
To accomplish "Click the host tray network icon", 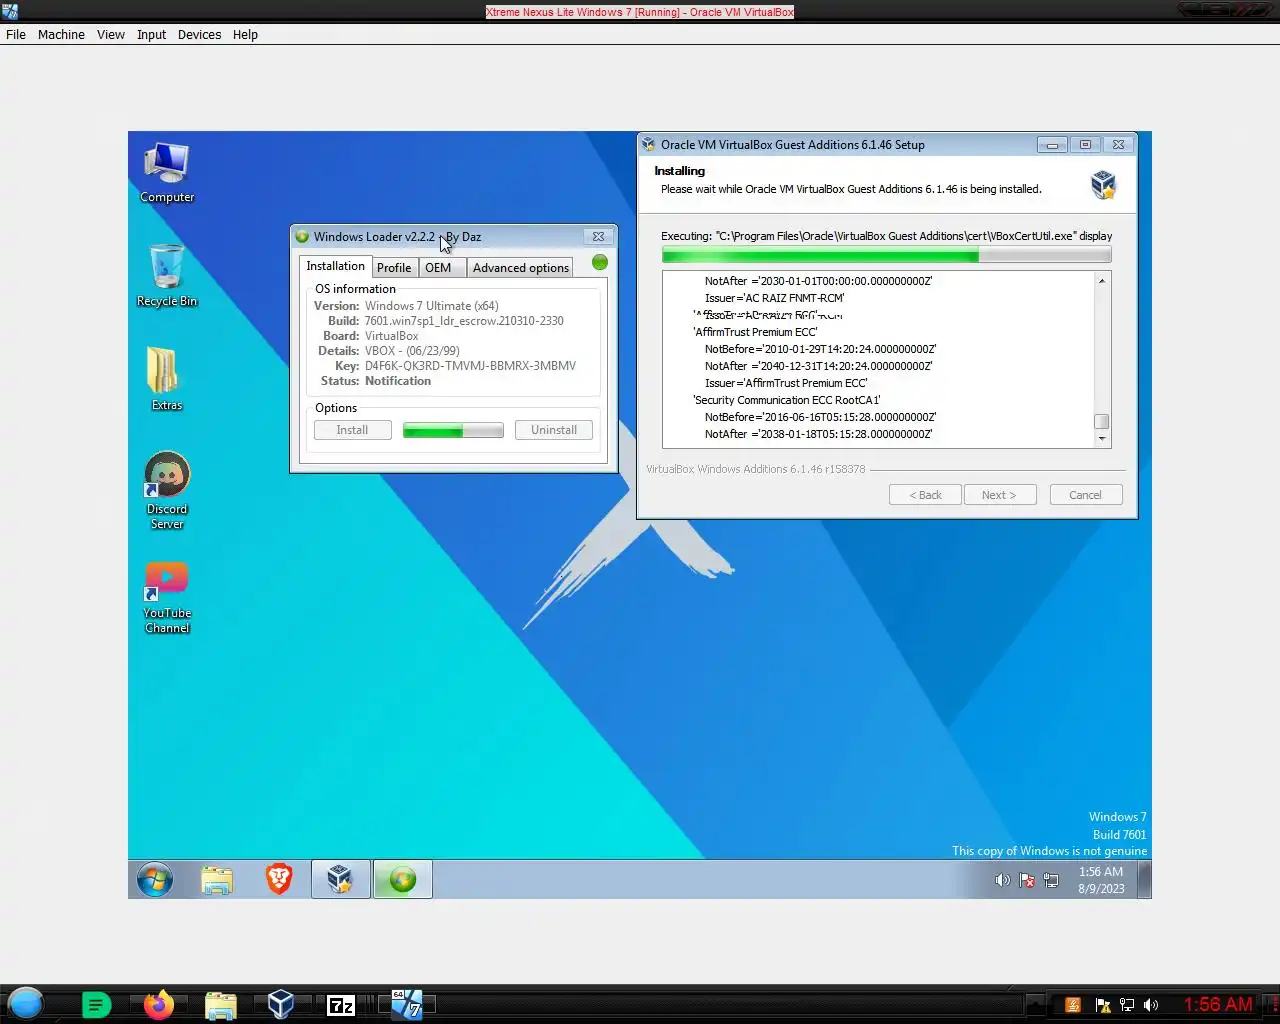I will (x=1127, y=1005).
